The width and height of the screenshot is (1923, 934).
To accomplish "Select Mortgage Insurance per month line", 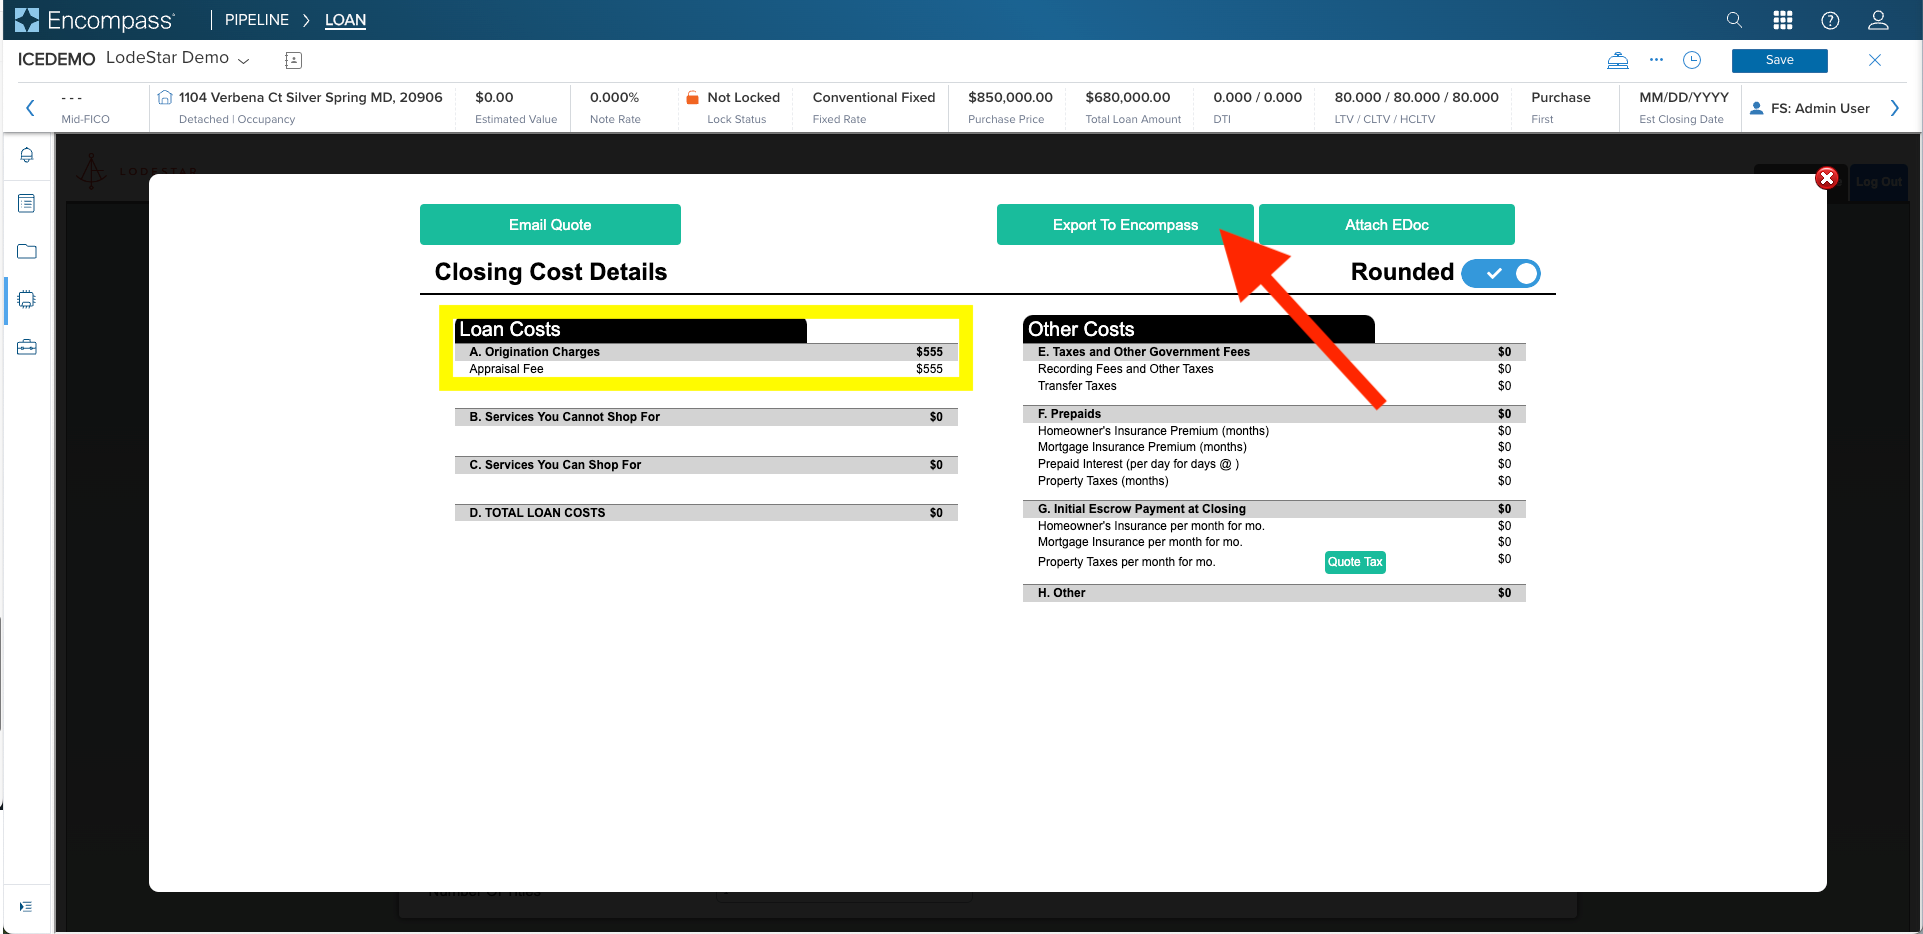I will pos(1274,542).
